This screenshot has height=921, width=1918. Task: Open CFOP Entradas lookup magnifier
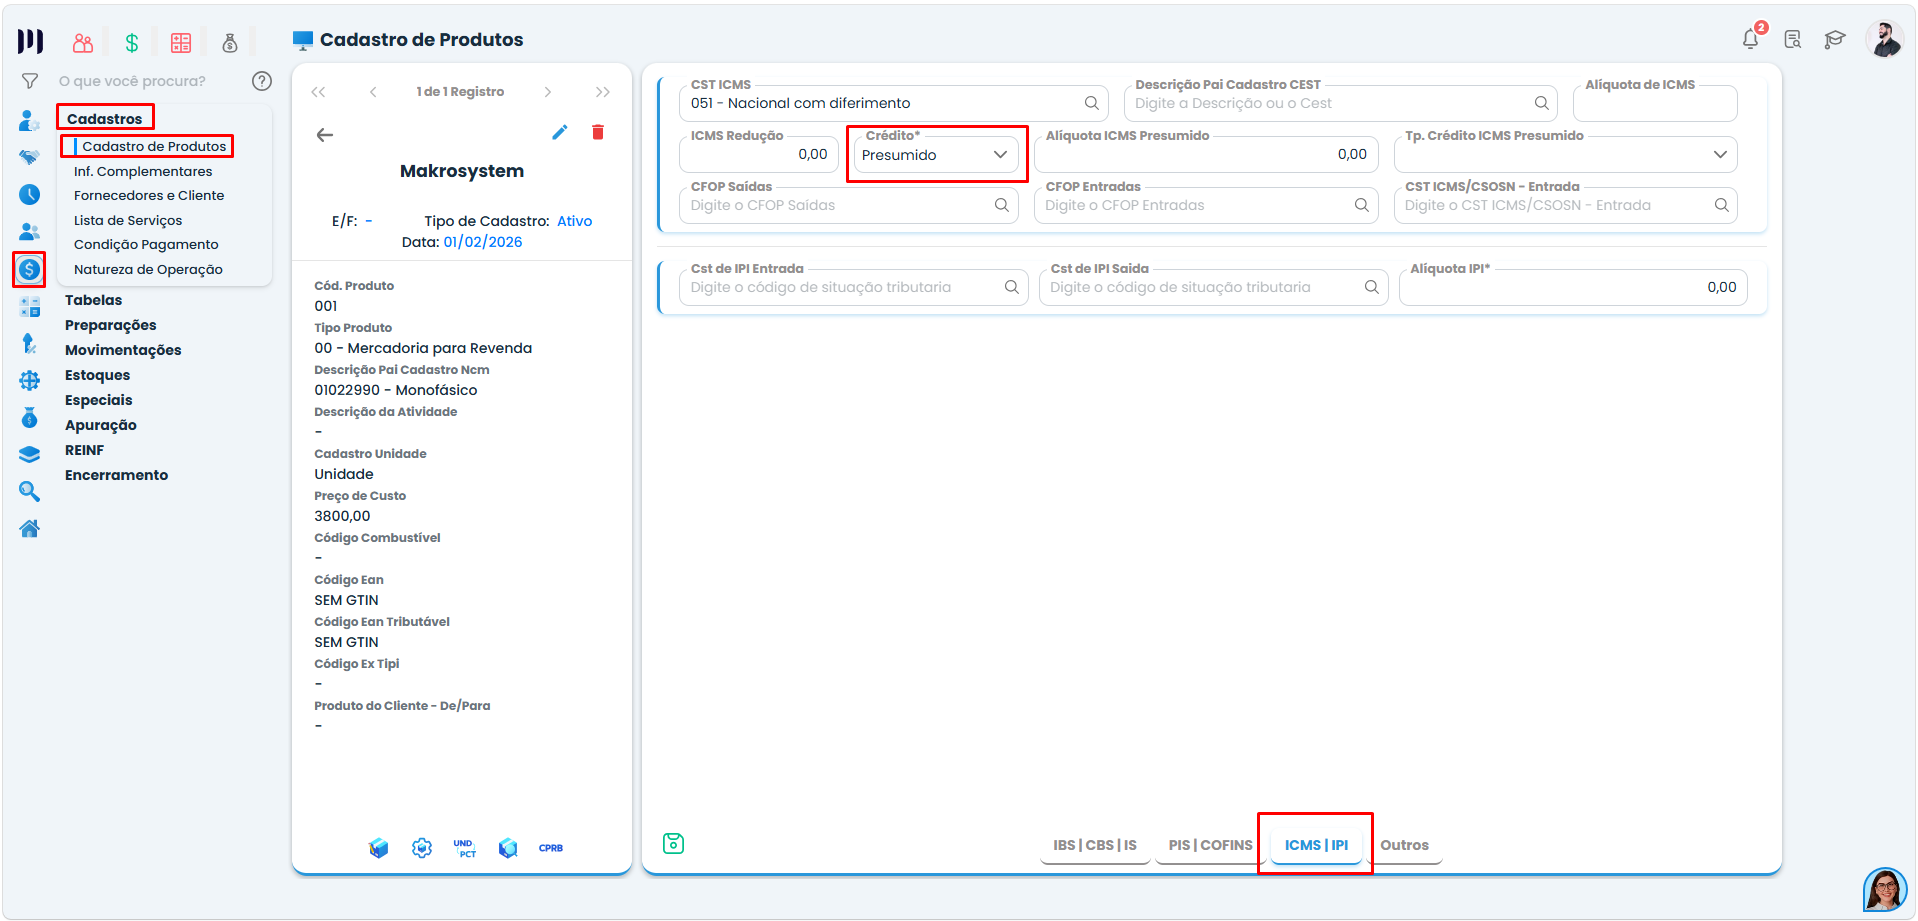pyautogui.click(x=1362, y=205)
